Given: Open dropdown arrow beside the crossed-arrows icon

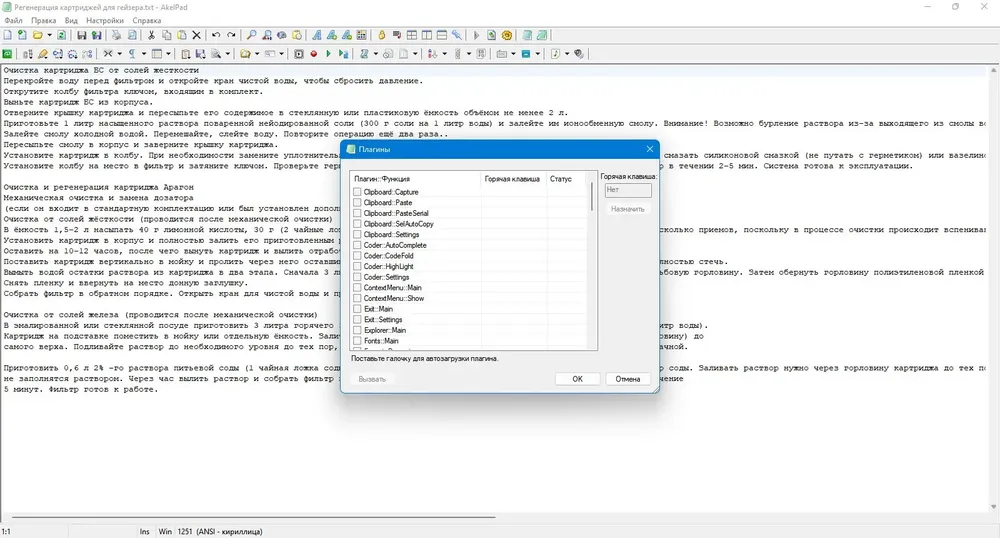Looking at the screenshot, I should (119, 54).
